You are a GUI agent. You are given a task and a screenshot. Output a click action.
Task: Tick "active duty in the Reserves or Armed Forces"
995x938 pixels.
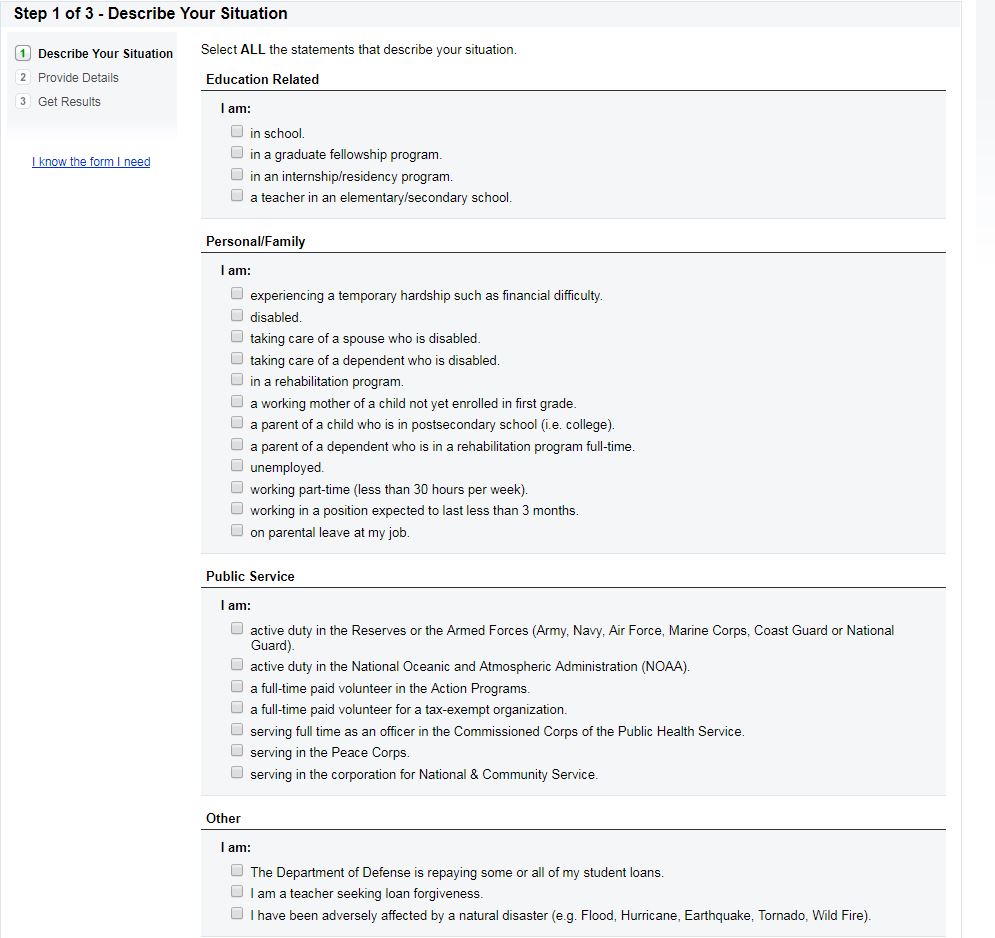coord(237,629)
